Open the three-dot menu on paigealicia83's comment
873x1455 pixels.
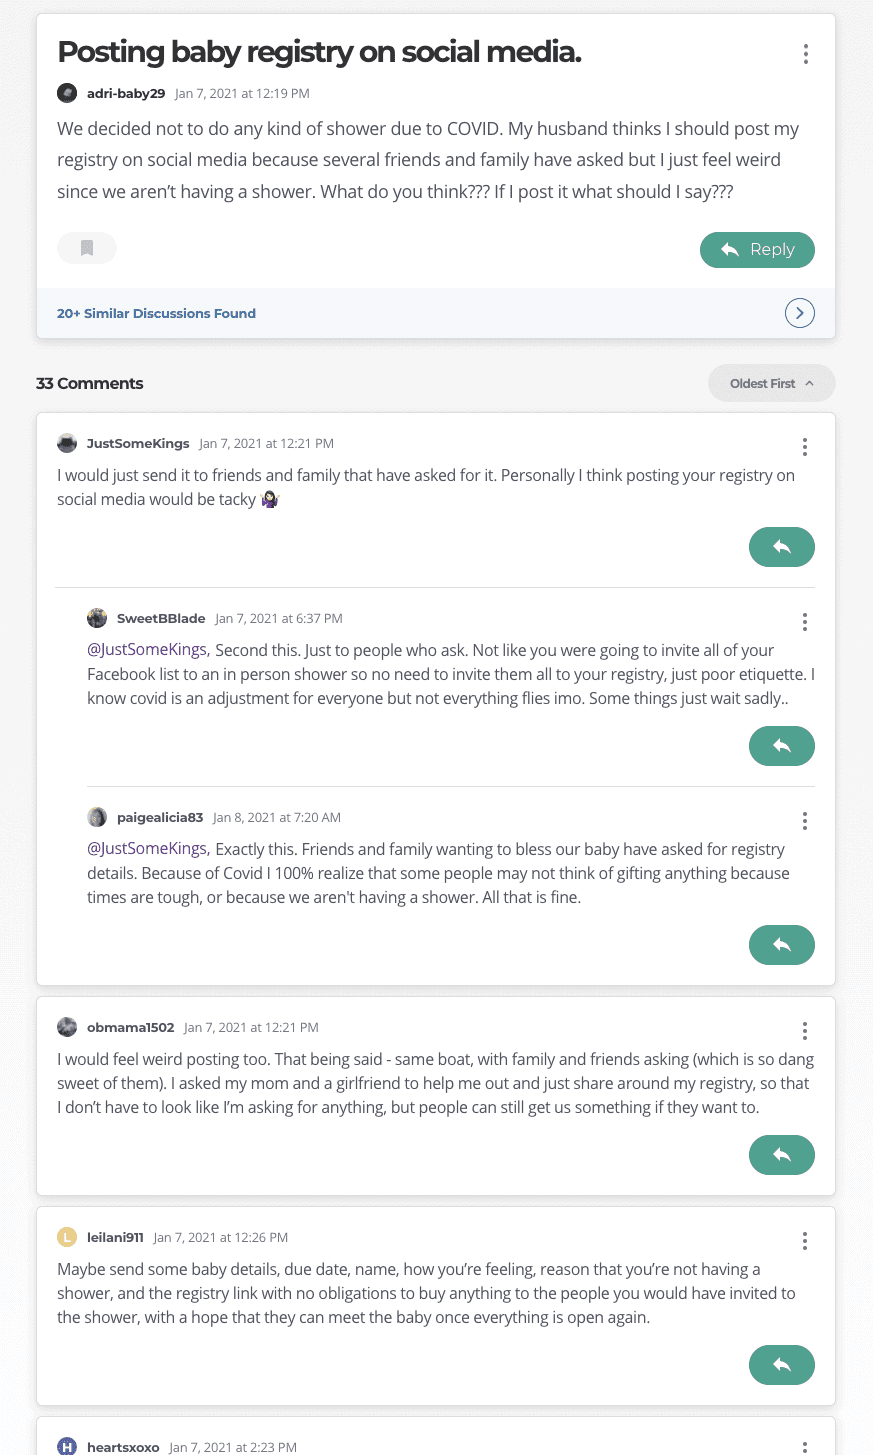click(x=804, y=821)
